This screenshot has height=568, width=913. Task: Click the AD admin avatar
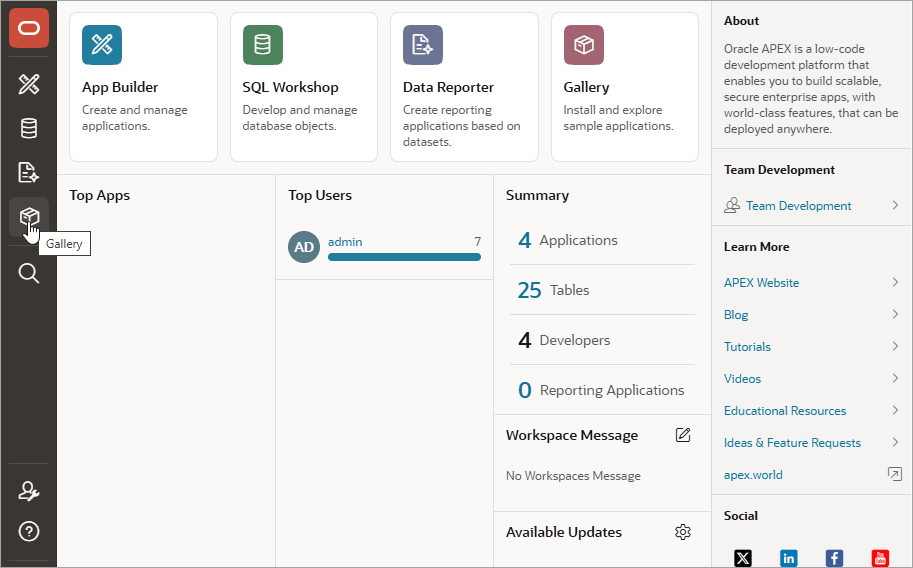pyautogui.click(x=304, y=247)
